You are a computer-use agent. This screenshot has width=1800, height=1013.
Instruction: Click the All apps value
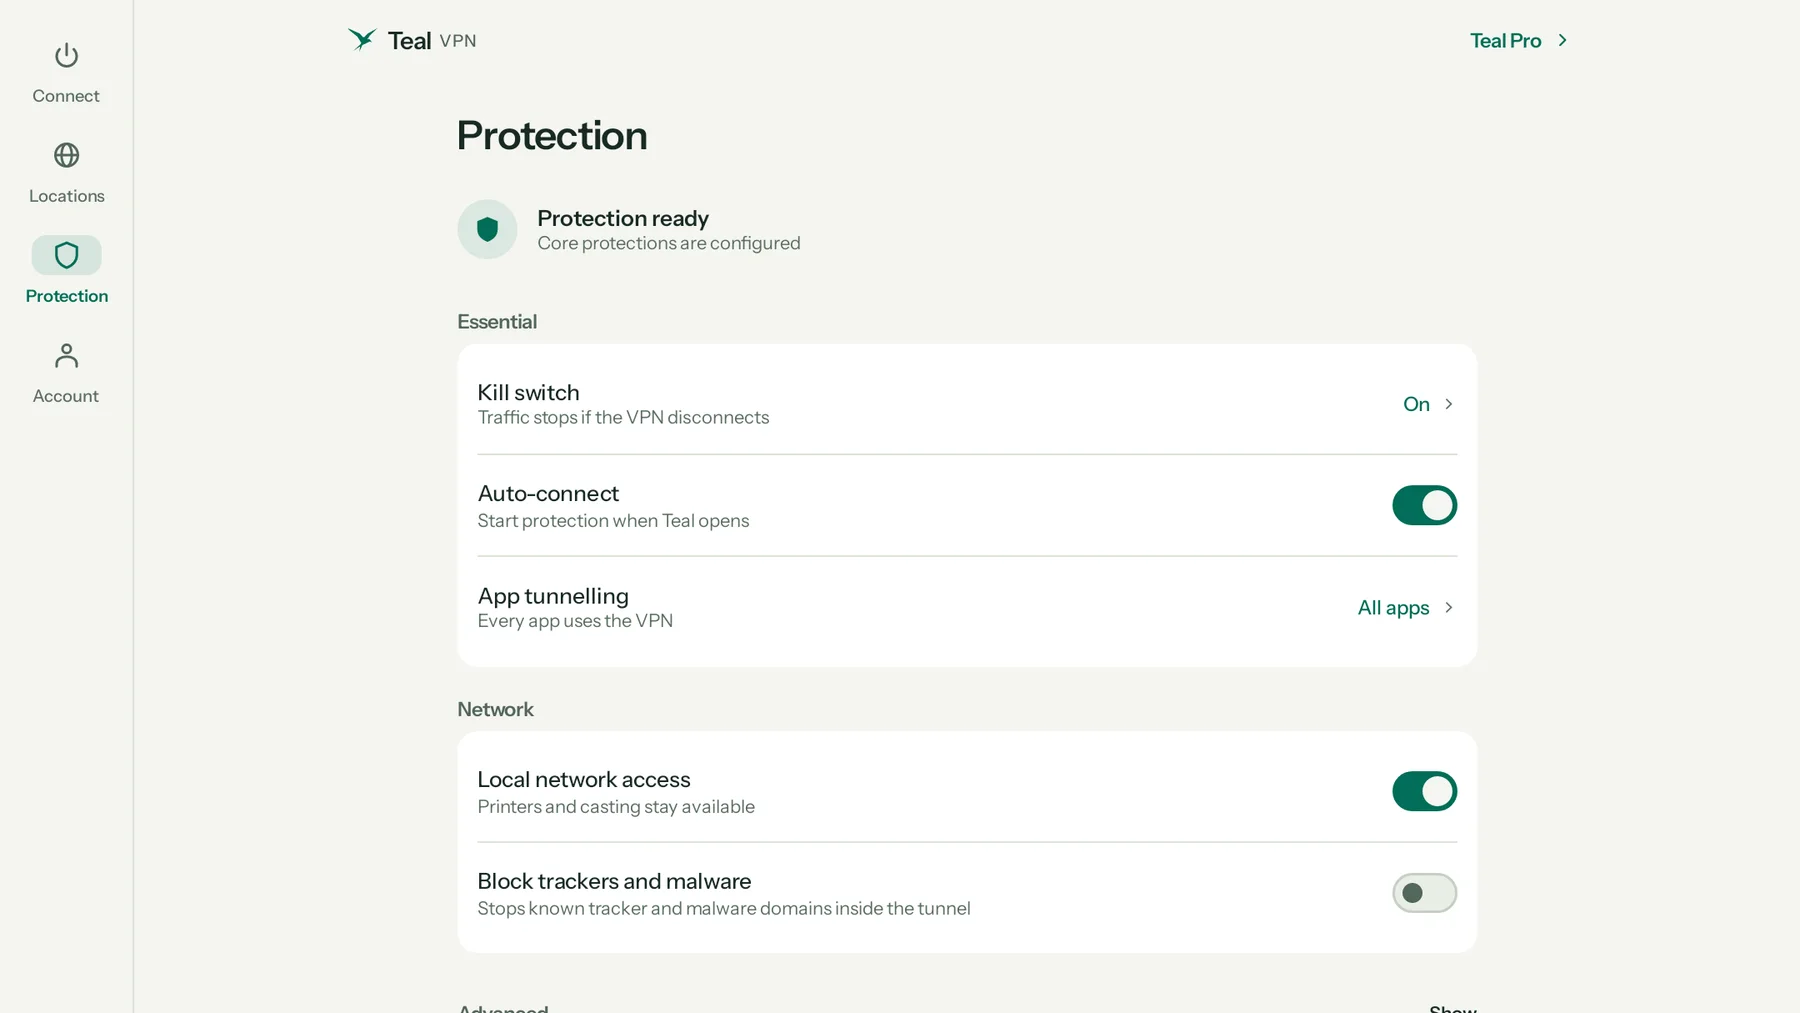pyautogui.click(x=1393, y=608)
